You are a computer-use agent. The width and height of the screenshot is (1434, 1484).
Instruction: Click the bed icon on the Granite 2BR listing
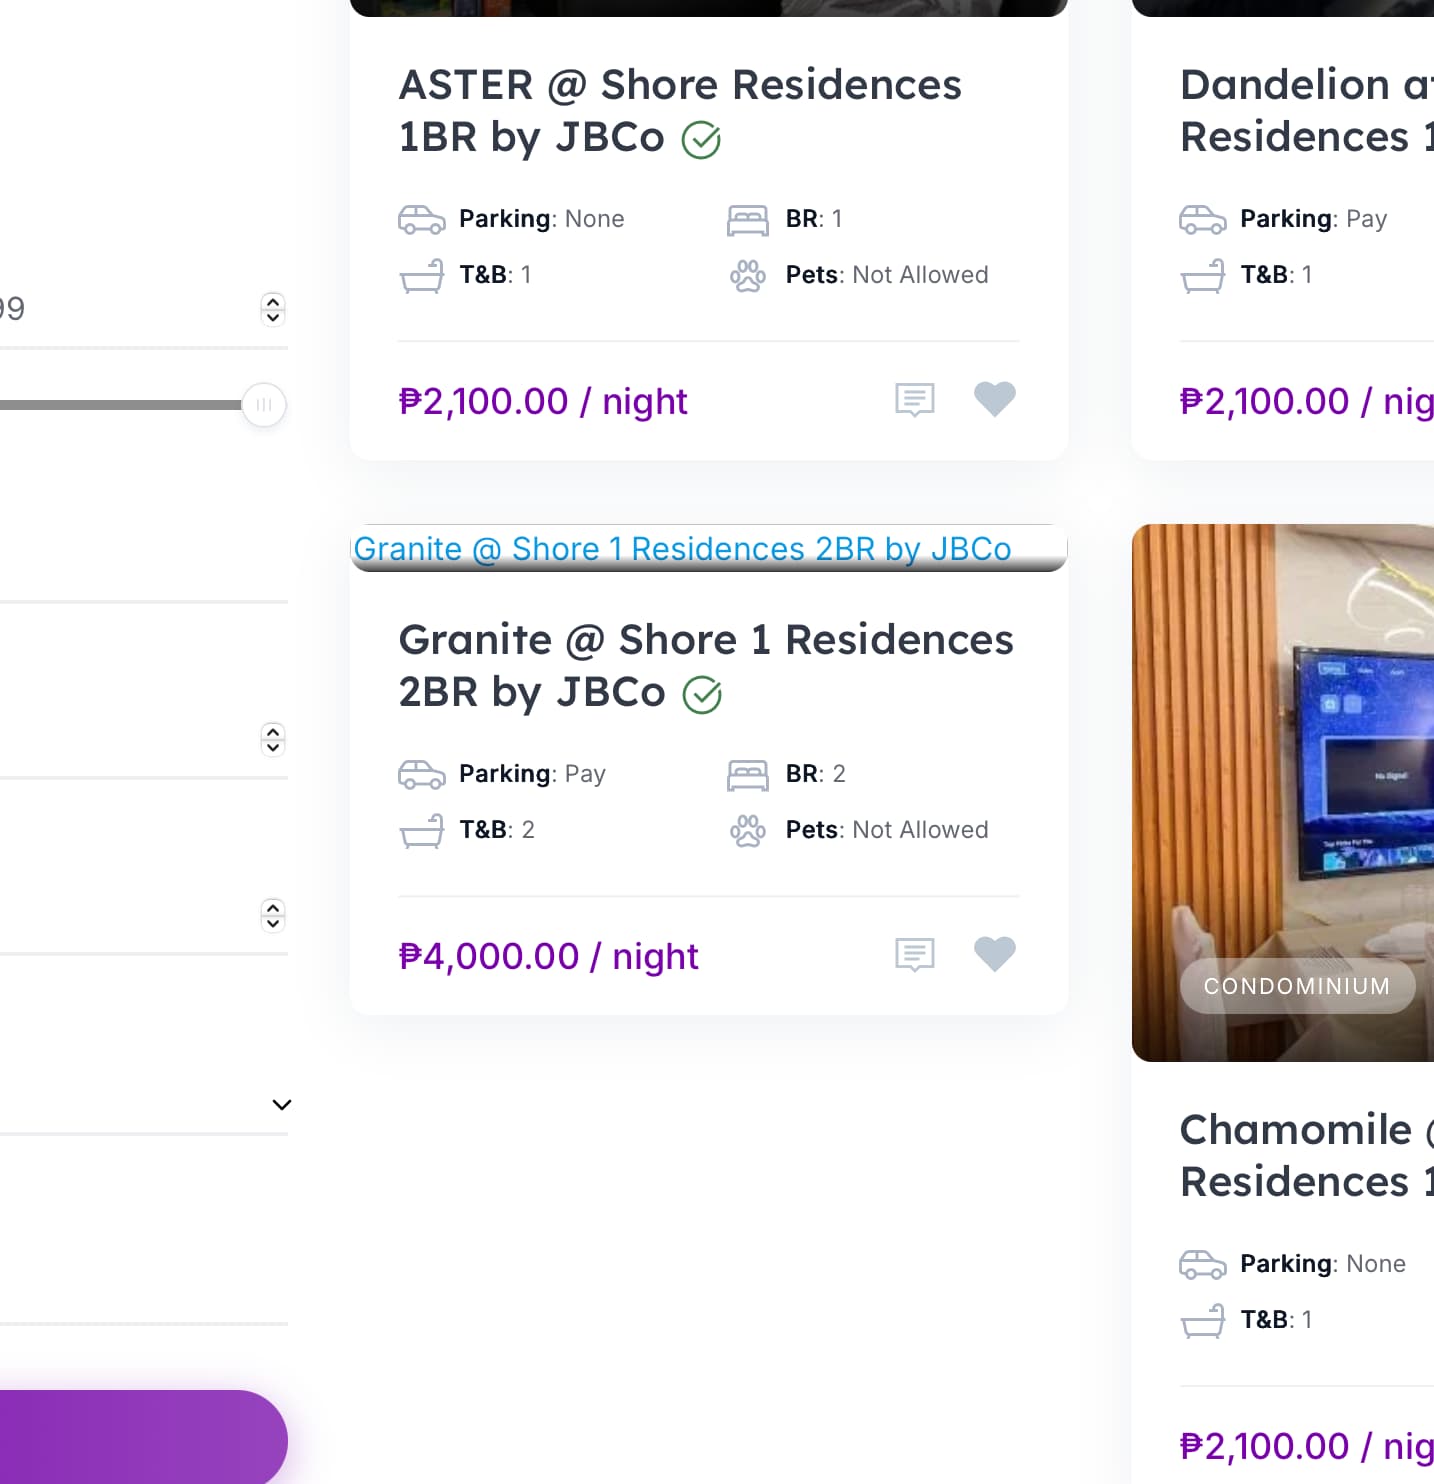click(x=748, y=774)
